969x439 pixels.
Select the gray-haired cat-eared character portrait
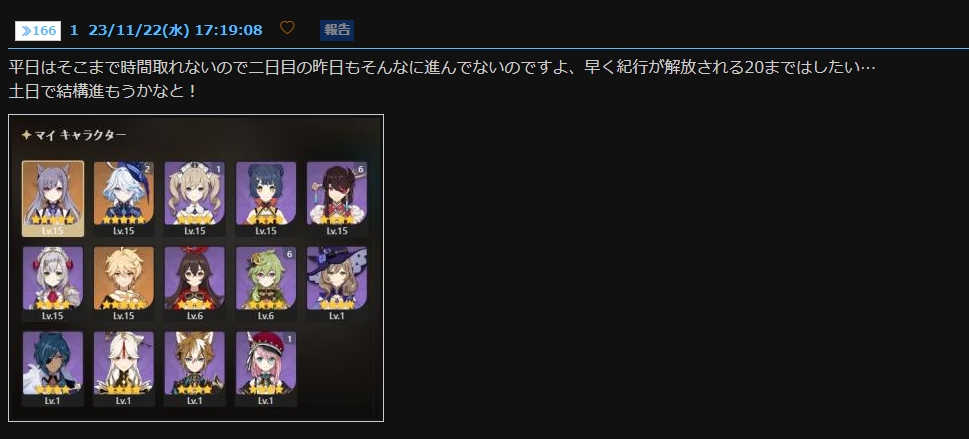point(53,198)
